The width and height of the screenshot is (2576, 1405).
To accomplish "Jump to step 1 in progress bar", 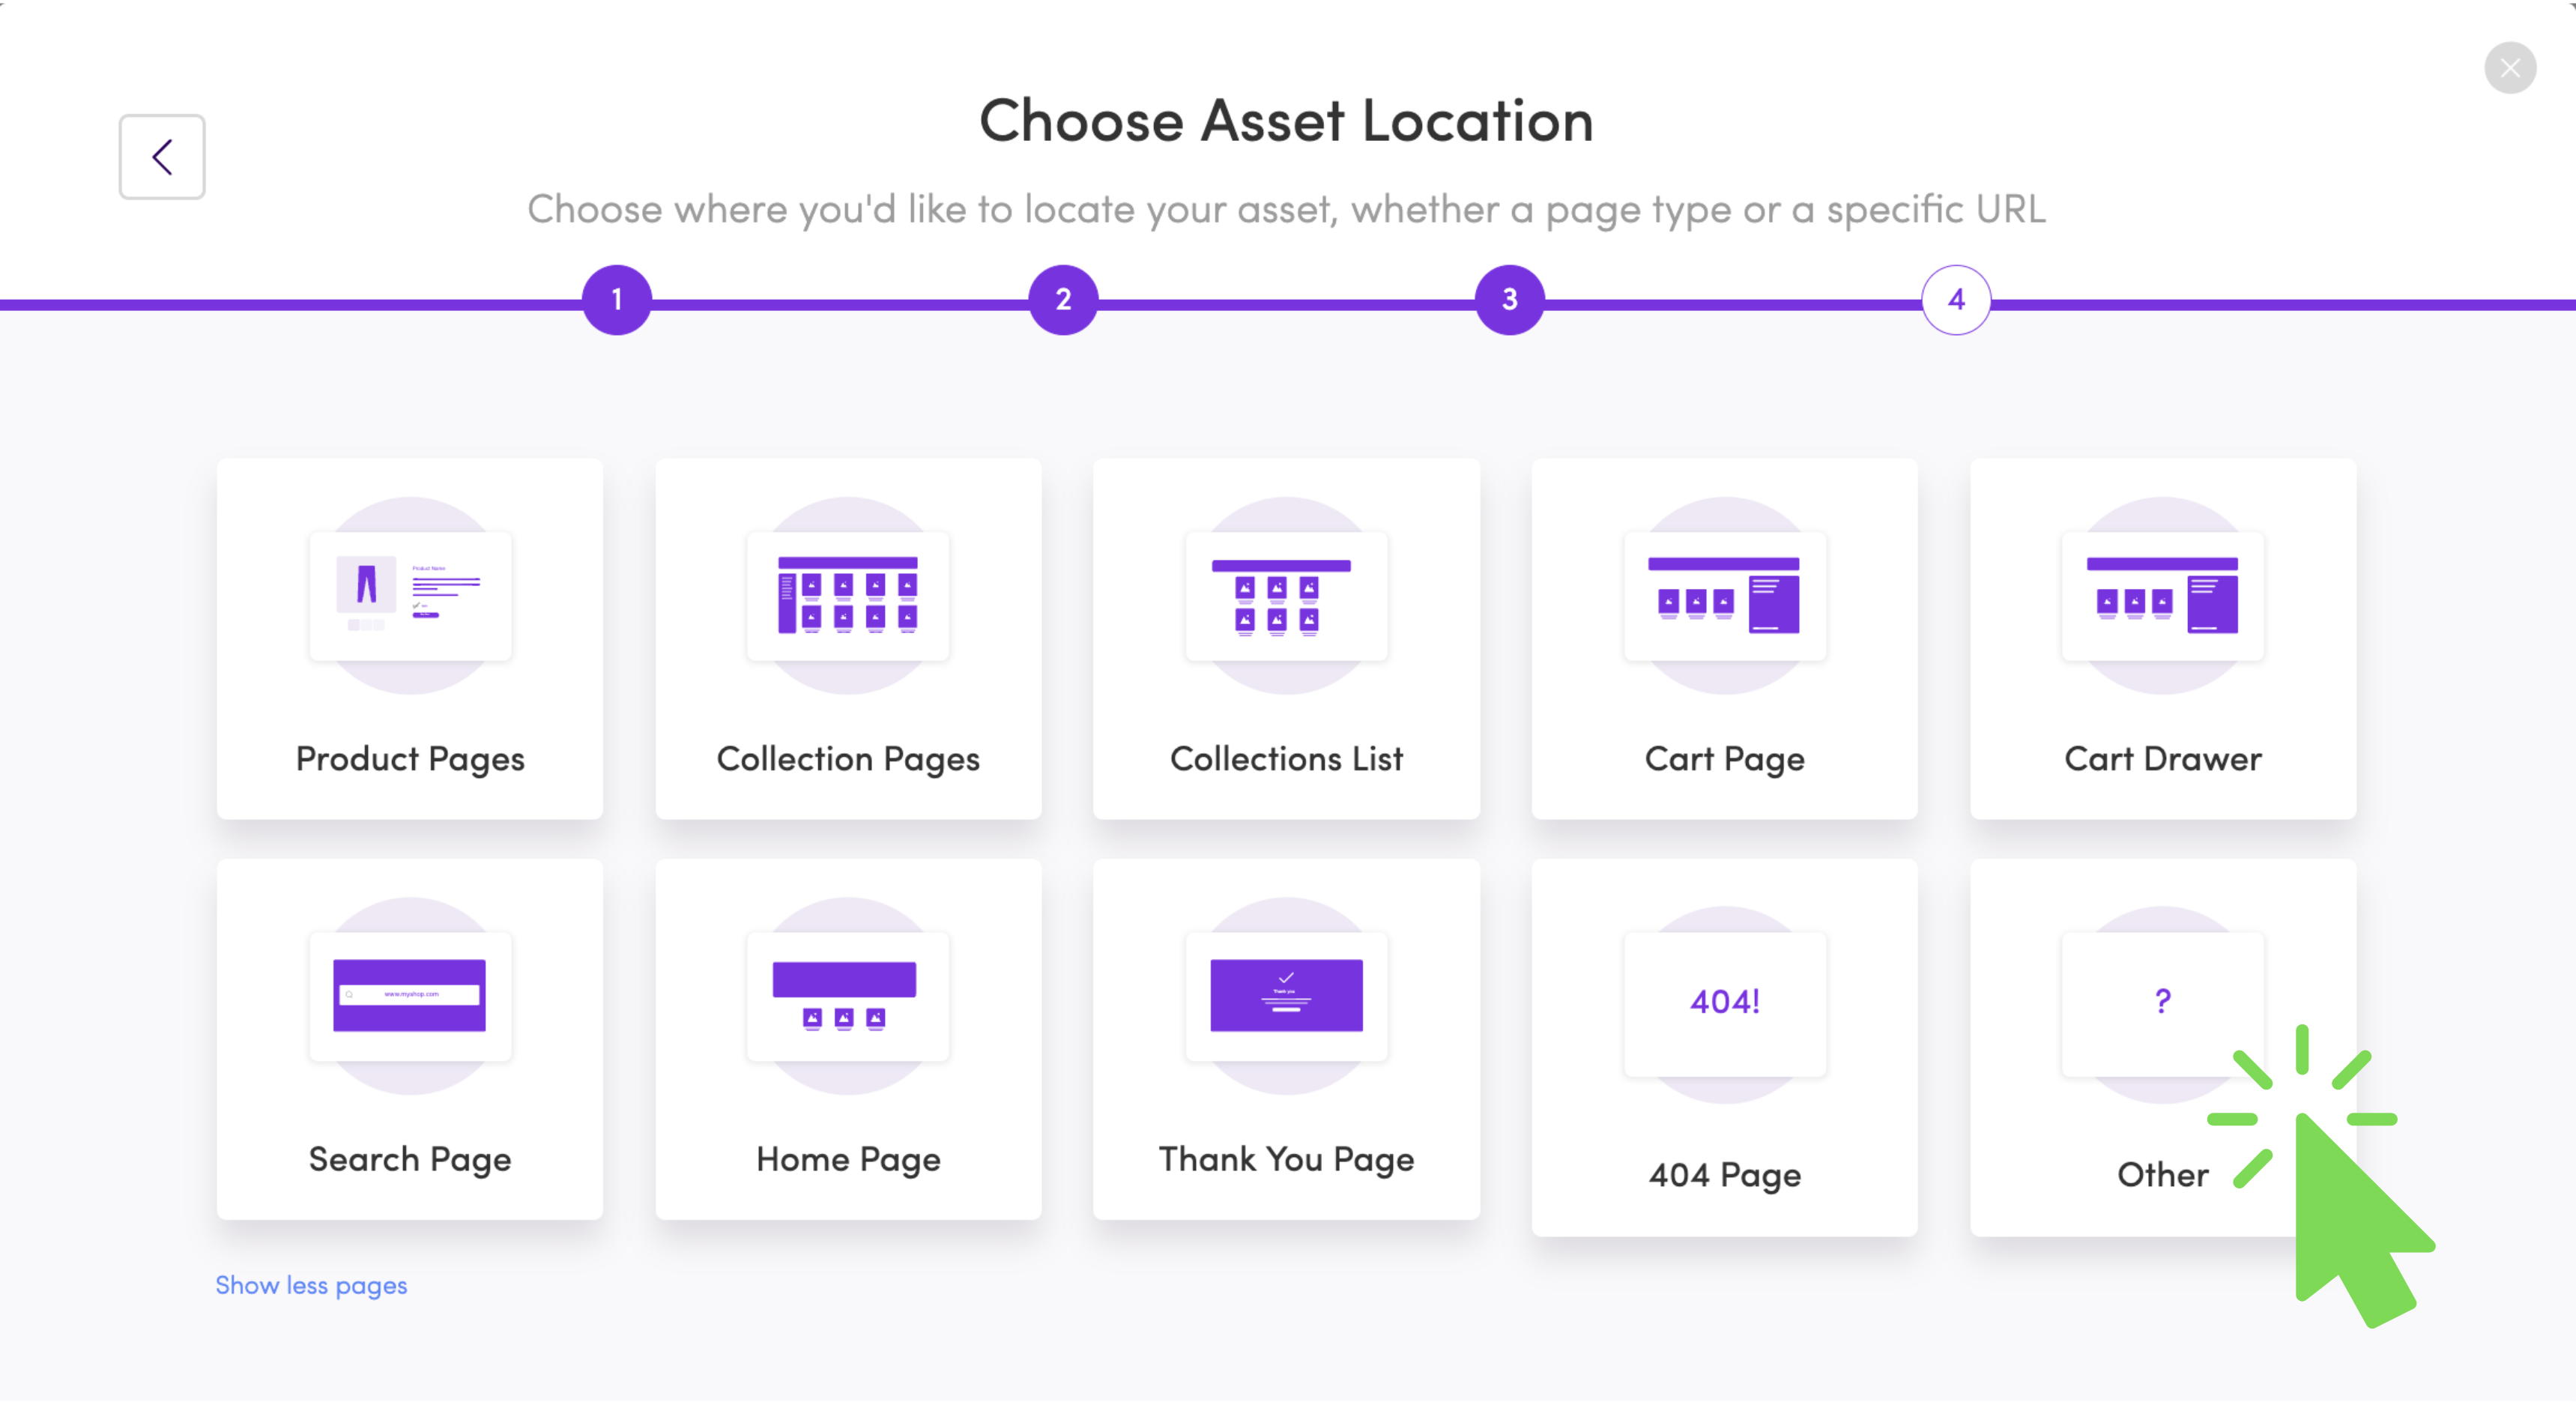I will tap(617, 299).
